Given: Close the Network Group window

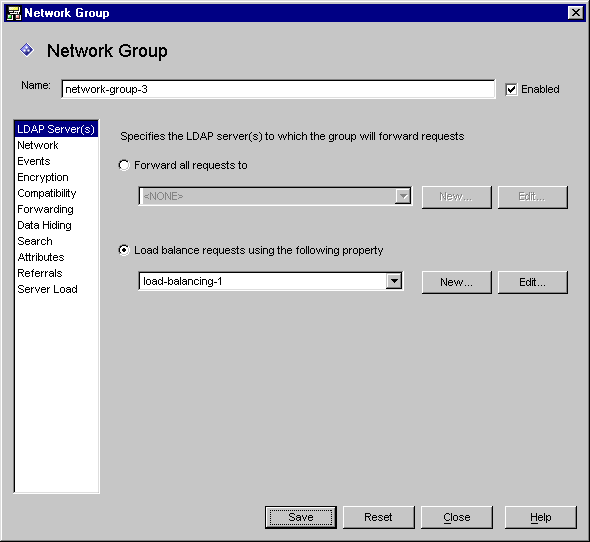Looking at the screenshot, I should point(576,13).
